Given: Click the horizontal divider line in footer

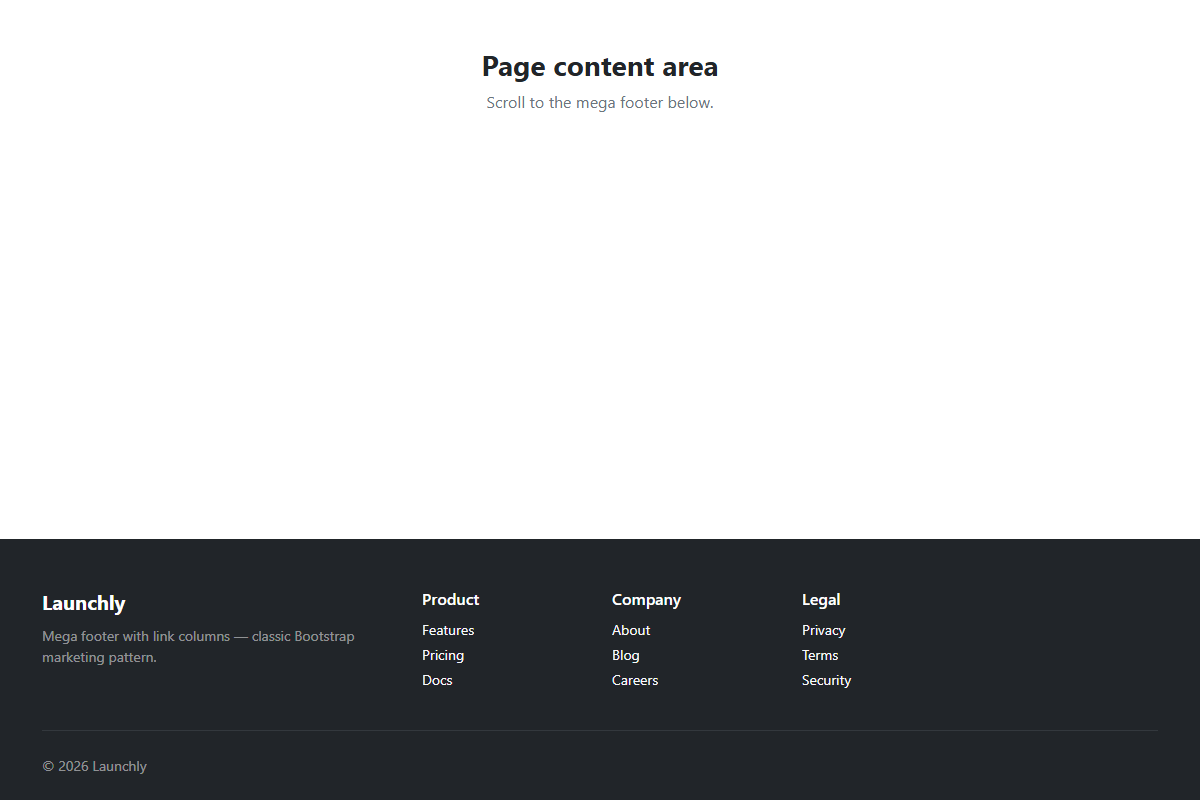Looking at the screenshot, I should click(600, 730).
